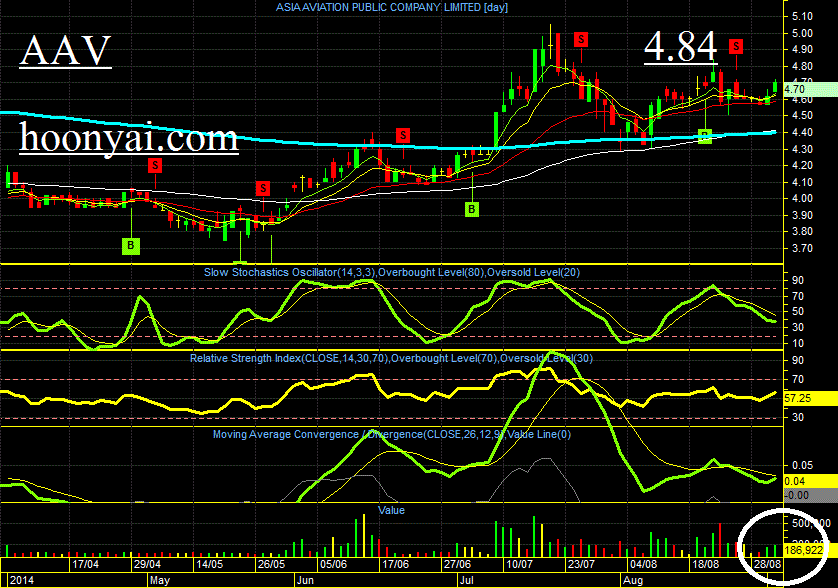The width and height of the screenshot is (838, 588).
Task: Click the yellow RSI value tag 57.25
Action: 810,398
